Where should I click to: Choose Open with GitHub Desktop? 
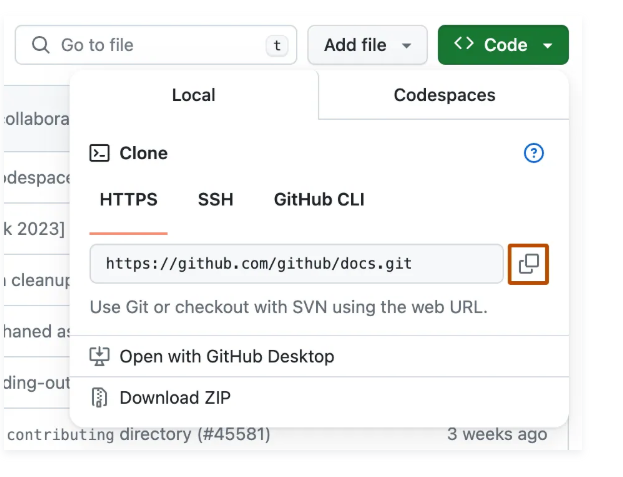coord(227,356)
